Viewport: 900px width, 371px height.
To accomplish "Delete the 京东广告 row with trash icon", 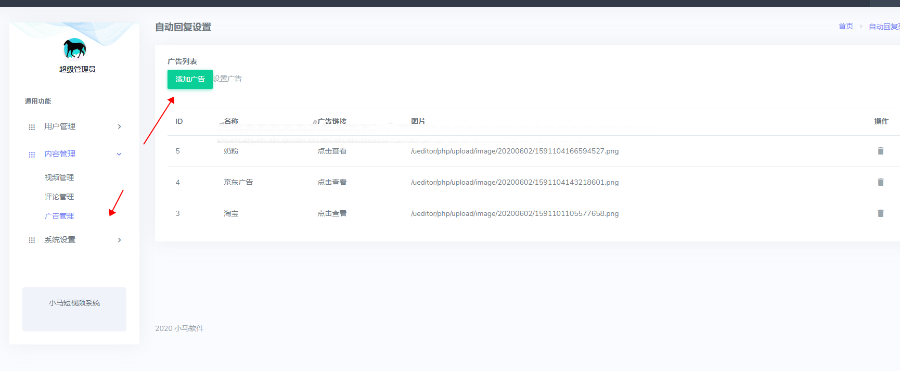I will [880, 182].
